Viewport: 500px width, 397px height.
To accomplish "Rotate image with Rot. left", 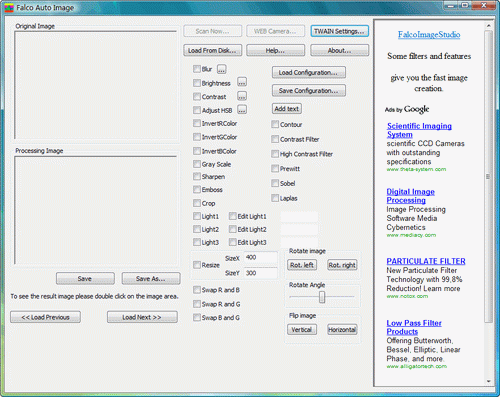I will point(302,265).
